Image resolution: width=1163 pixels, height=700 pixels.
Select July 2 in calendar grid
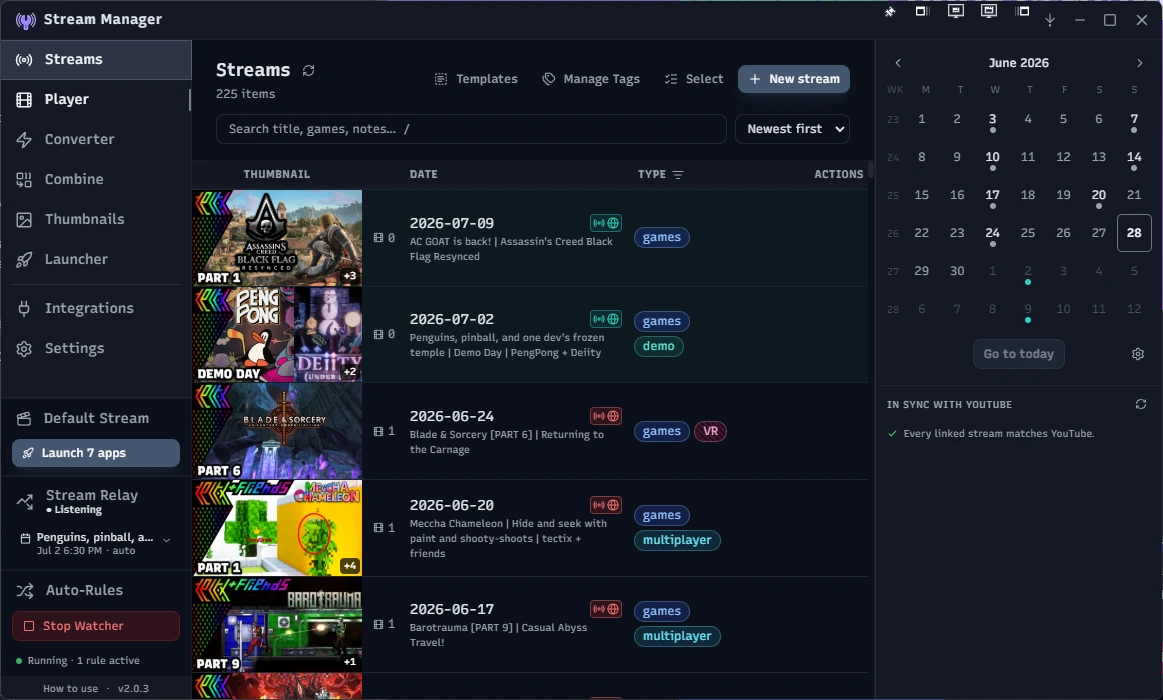coord(1028,271)
